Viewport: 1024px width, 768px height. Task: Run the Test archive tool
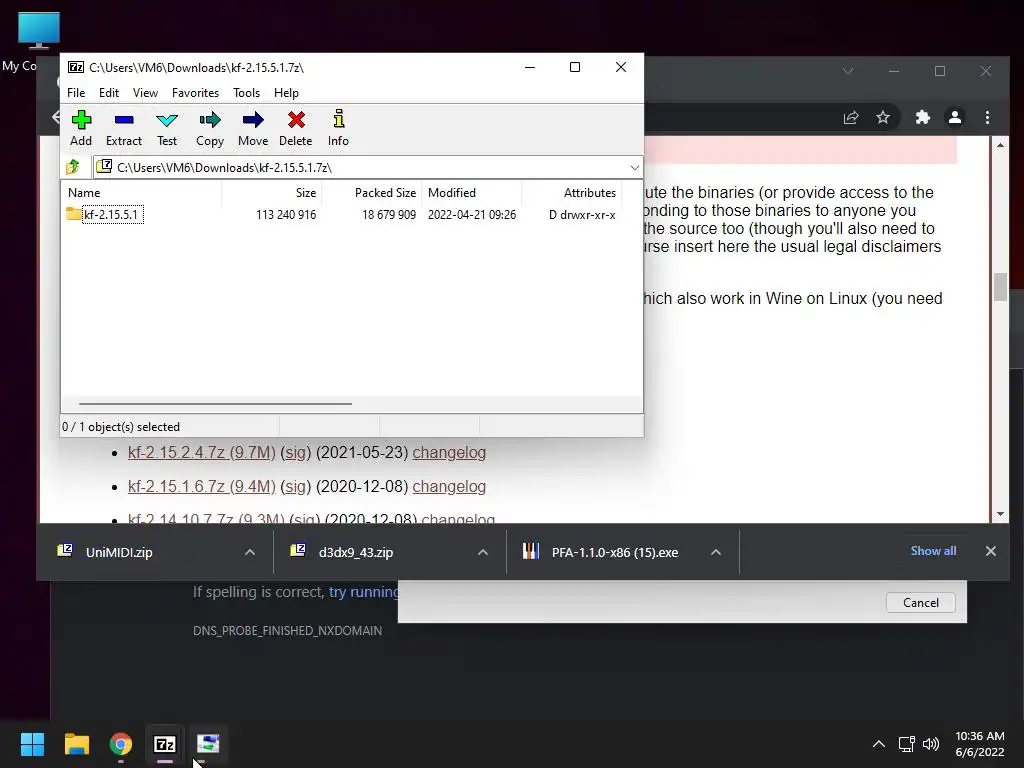167,128
